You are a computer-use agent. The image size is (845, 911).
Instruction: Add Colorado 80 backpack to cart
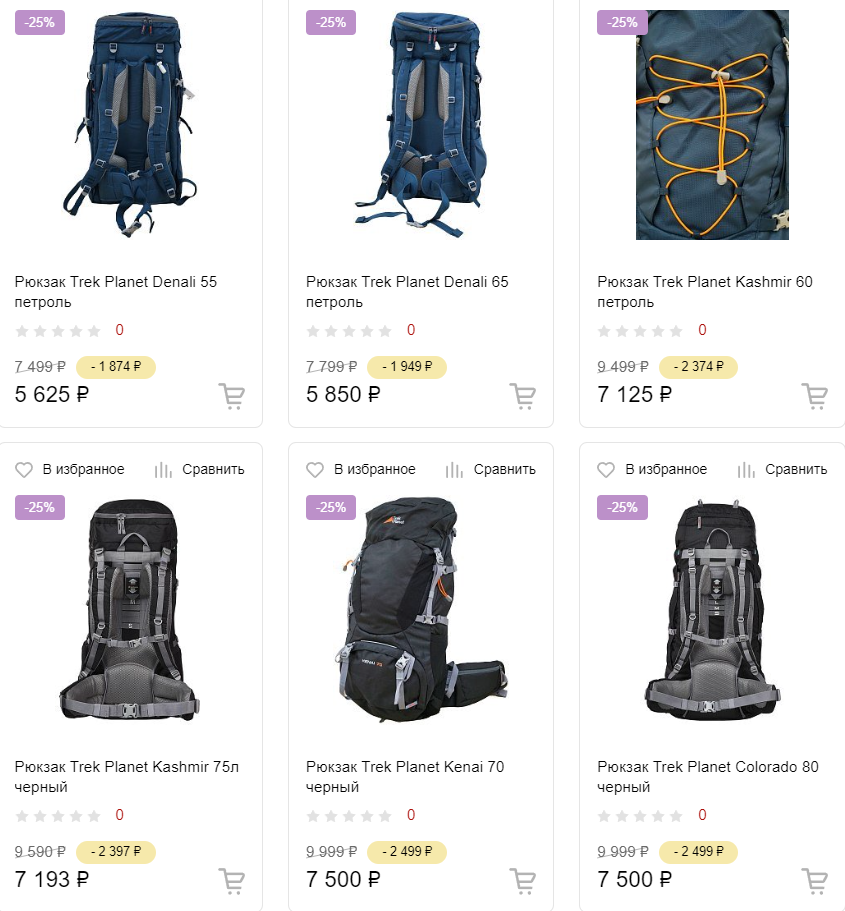pos(814,881)
